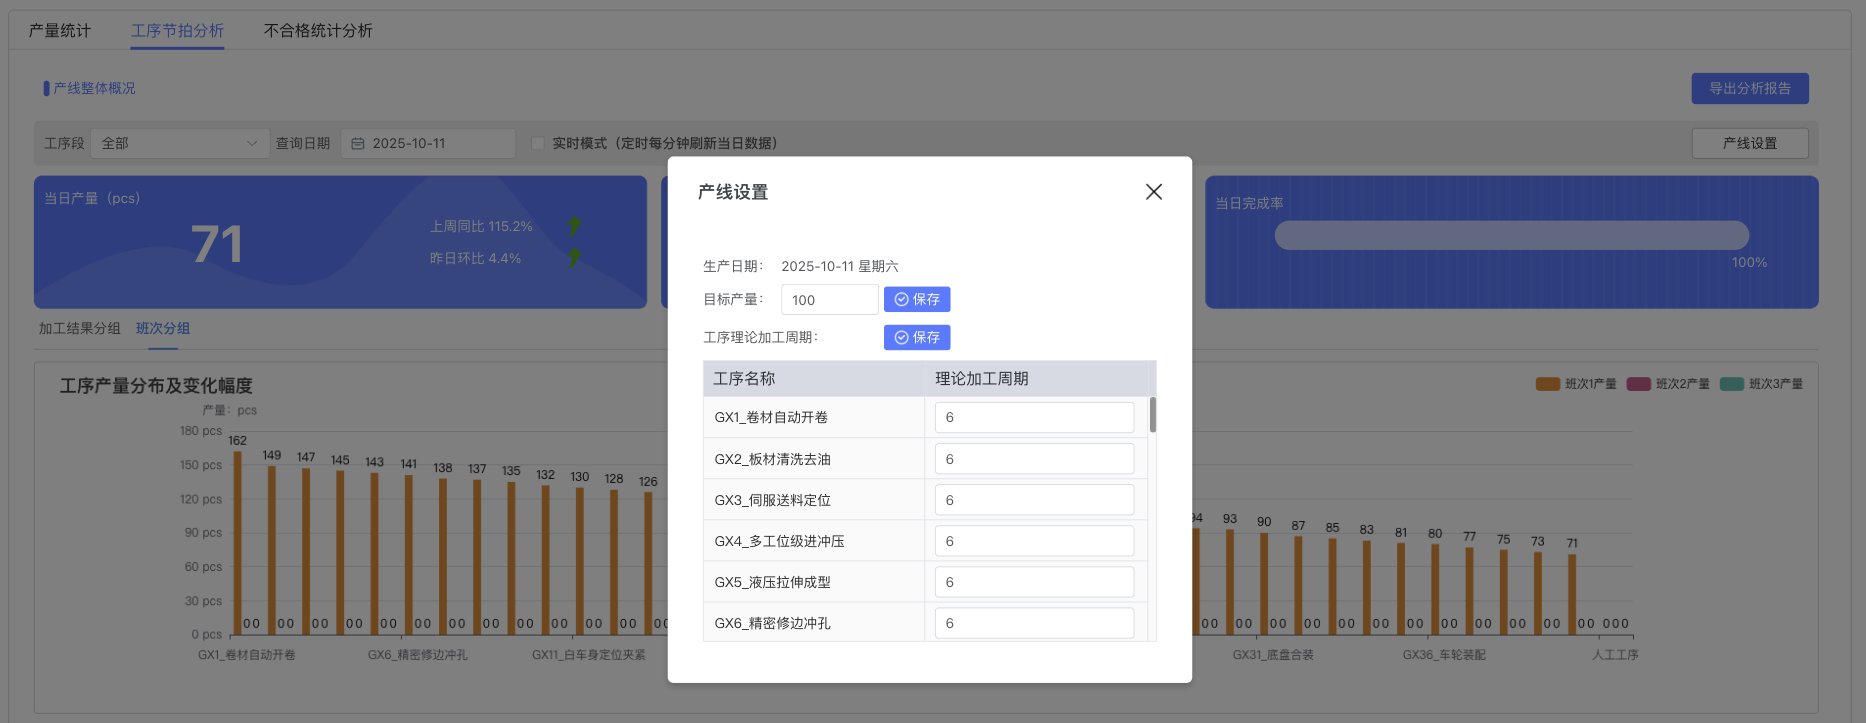Edit cycle time for GX1_卷材自动开卷
The image size is (1866, 723).
1033,418
